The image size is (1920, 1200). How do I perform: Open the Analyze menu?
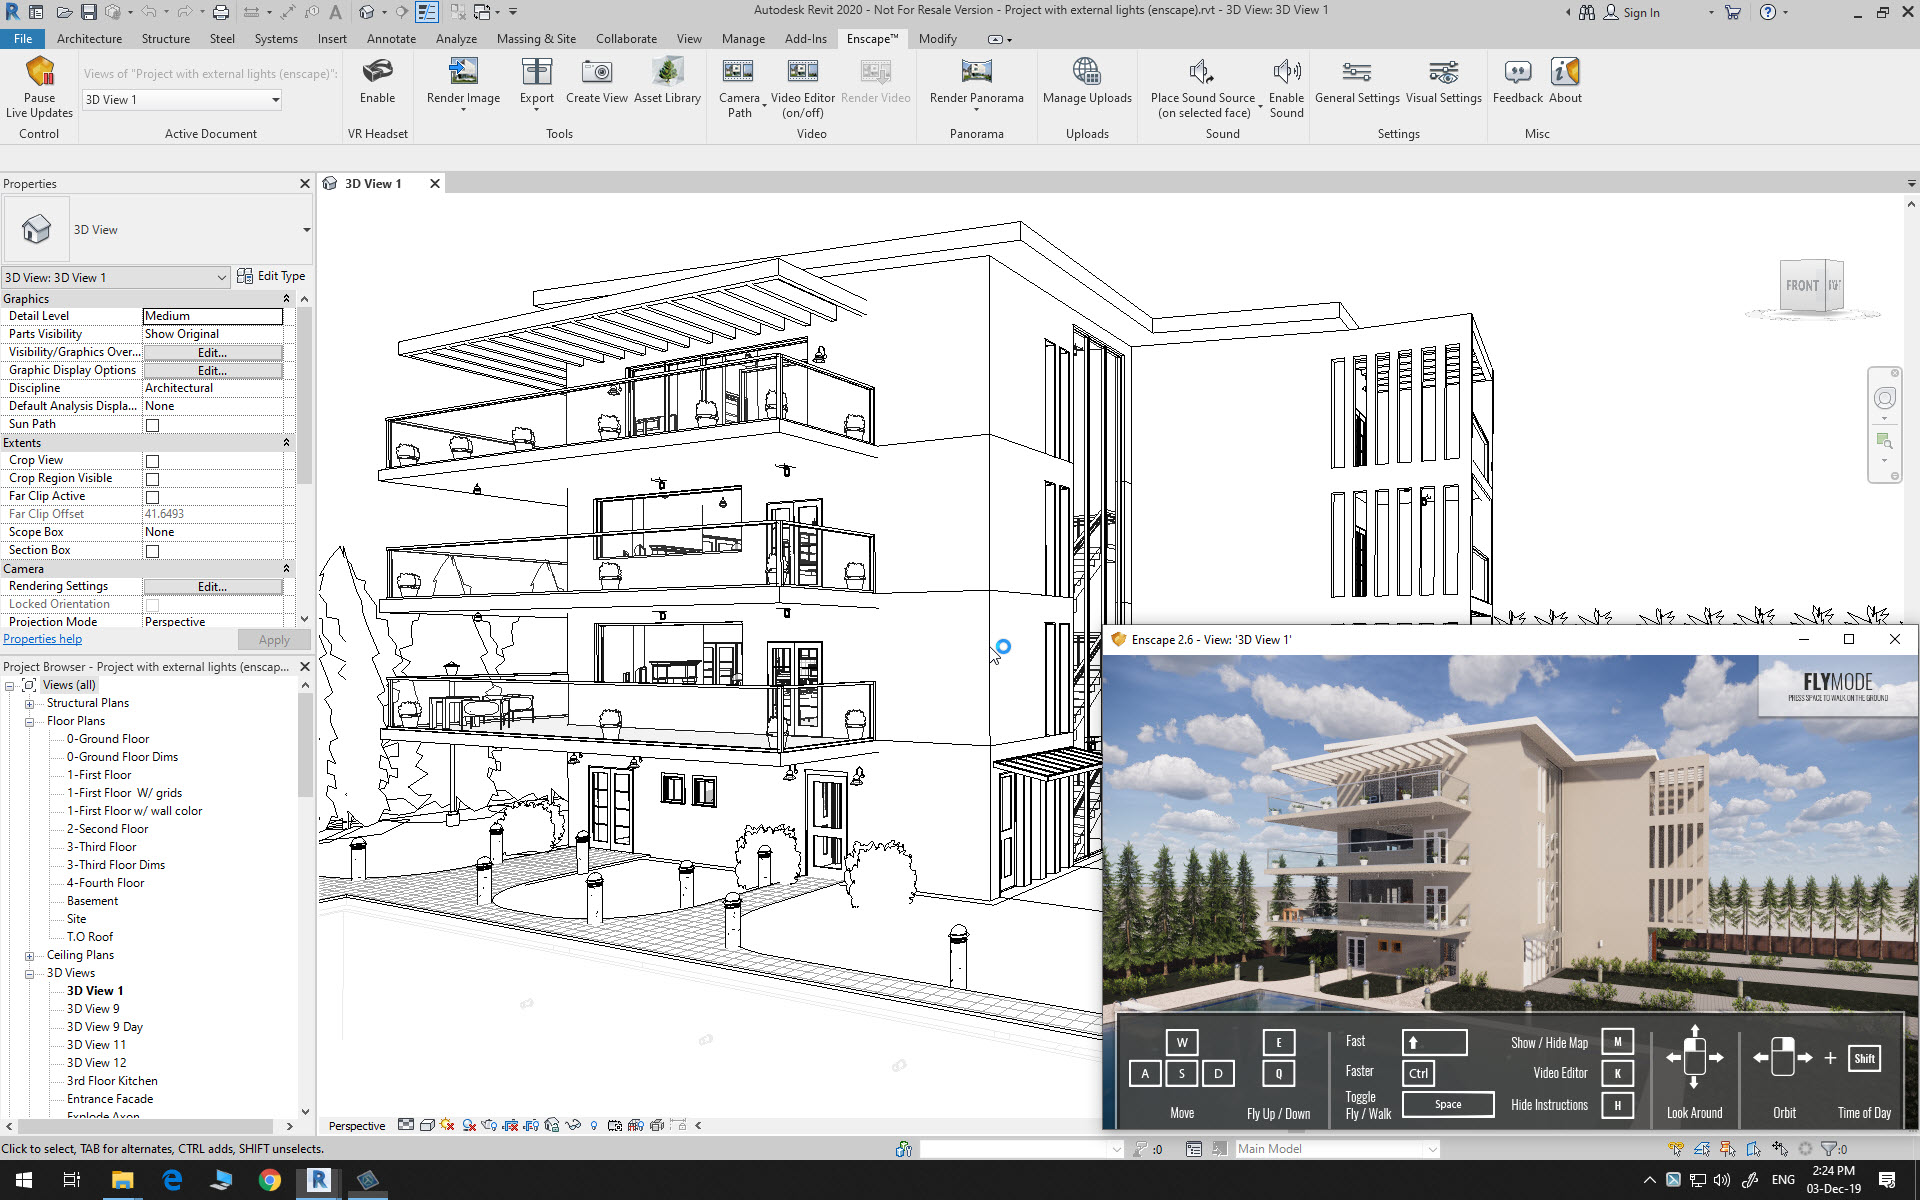click(x=458, y=37)
